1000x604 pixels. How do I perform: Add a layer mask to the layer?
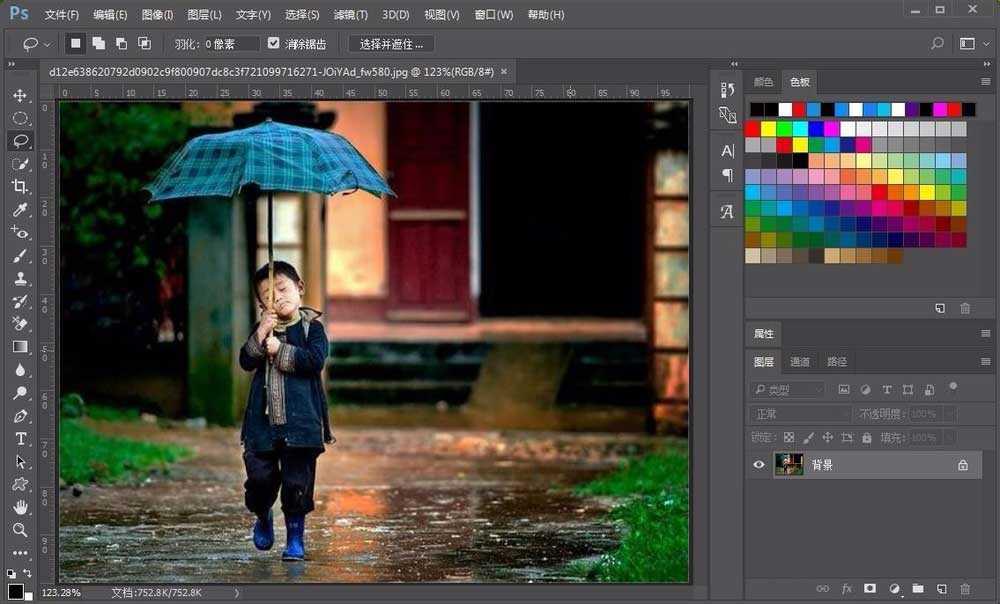869,589
